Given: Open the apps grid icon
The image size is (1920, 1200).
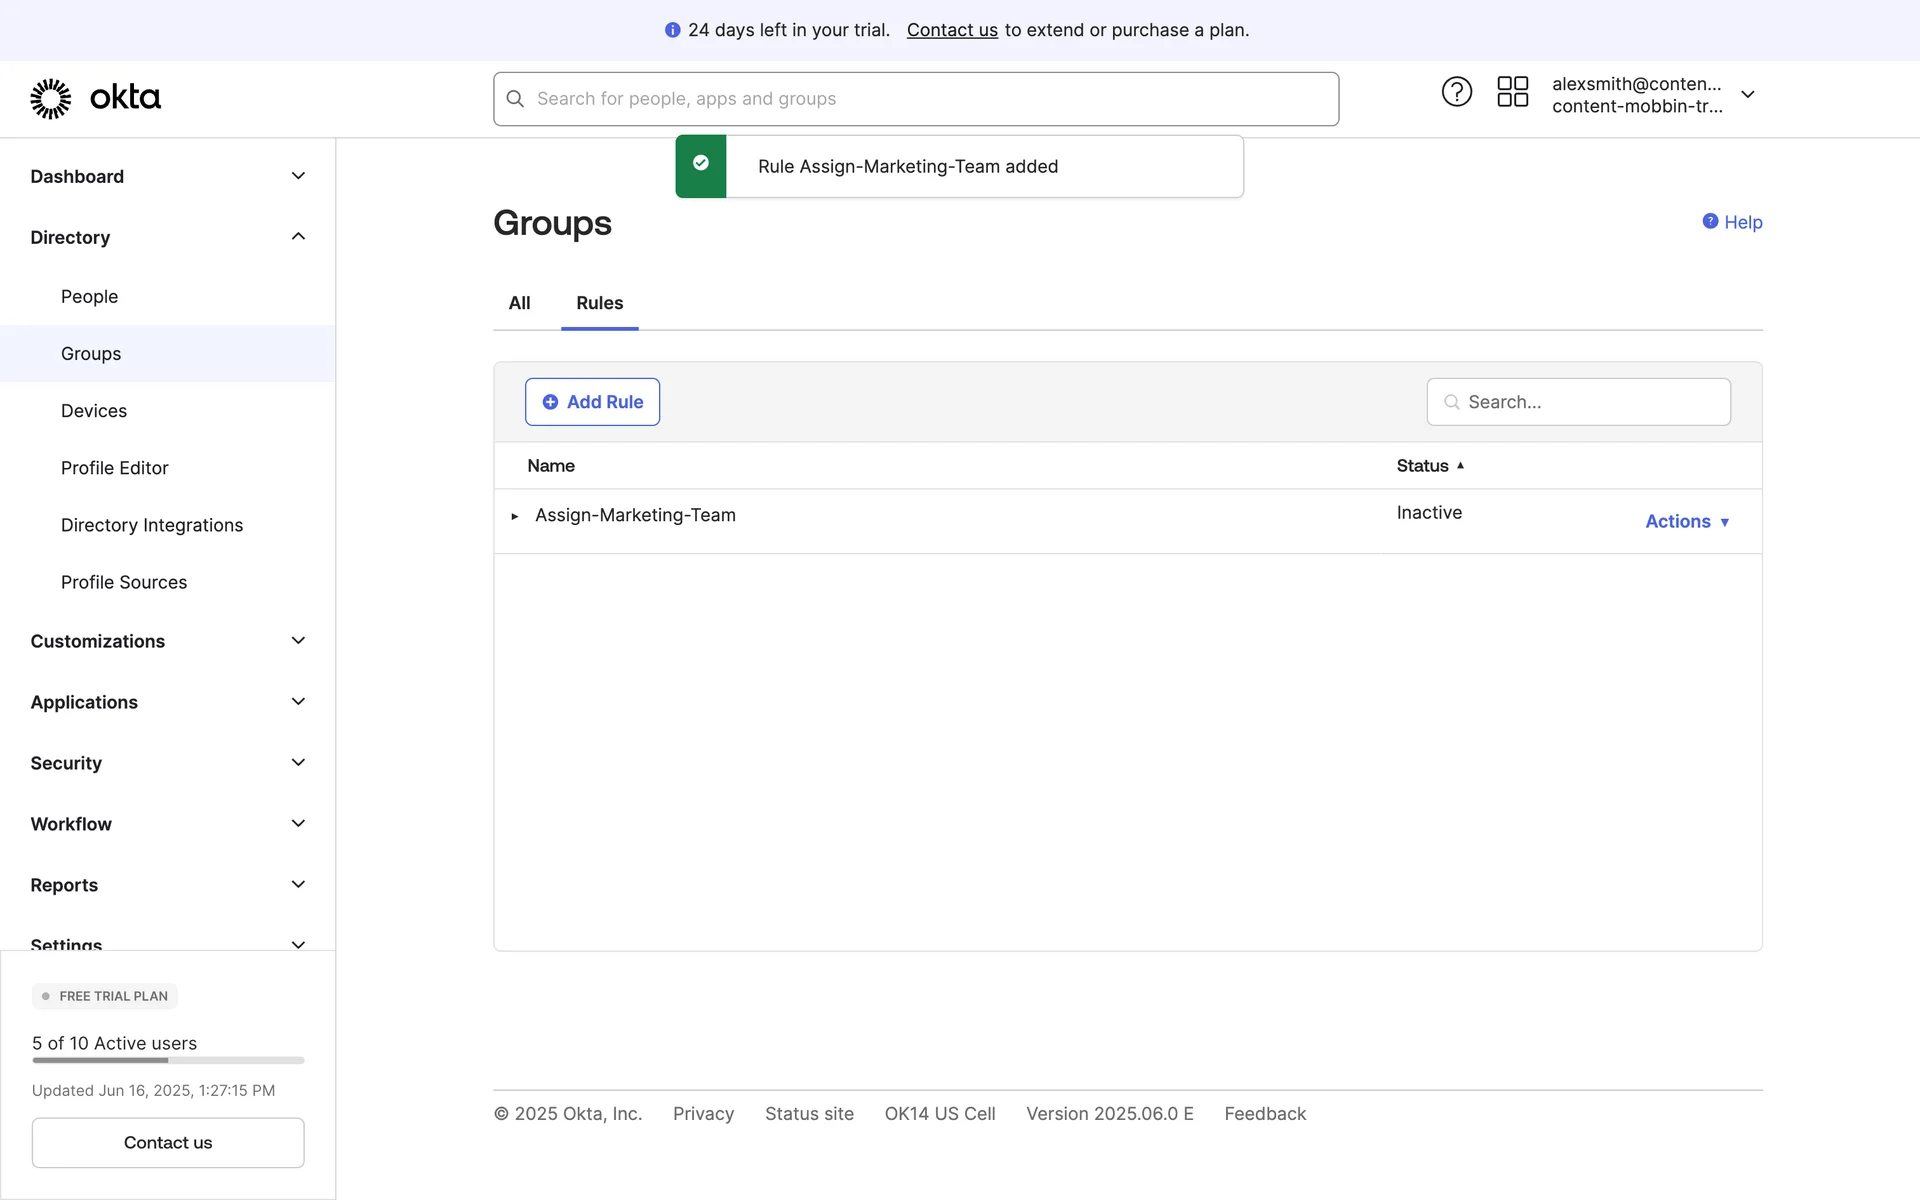Looking at the screenshot, I should (1512, 92).
